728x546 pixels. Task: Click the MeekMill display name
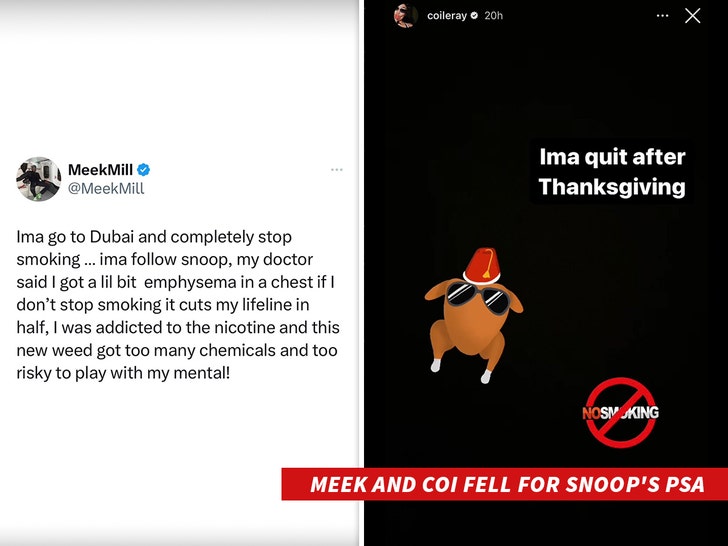click(100, 170)
